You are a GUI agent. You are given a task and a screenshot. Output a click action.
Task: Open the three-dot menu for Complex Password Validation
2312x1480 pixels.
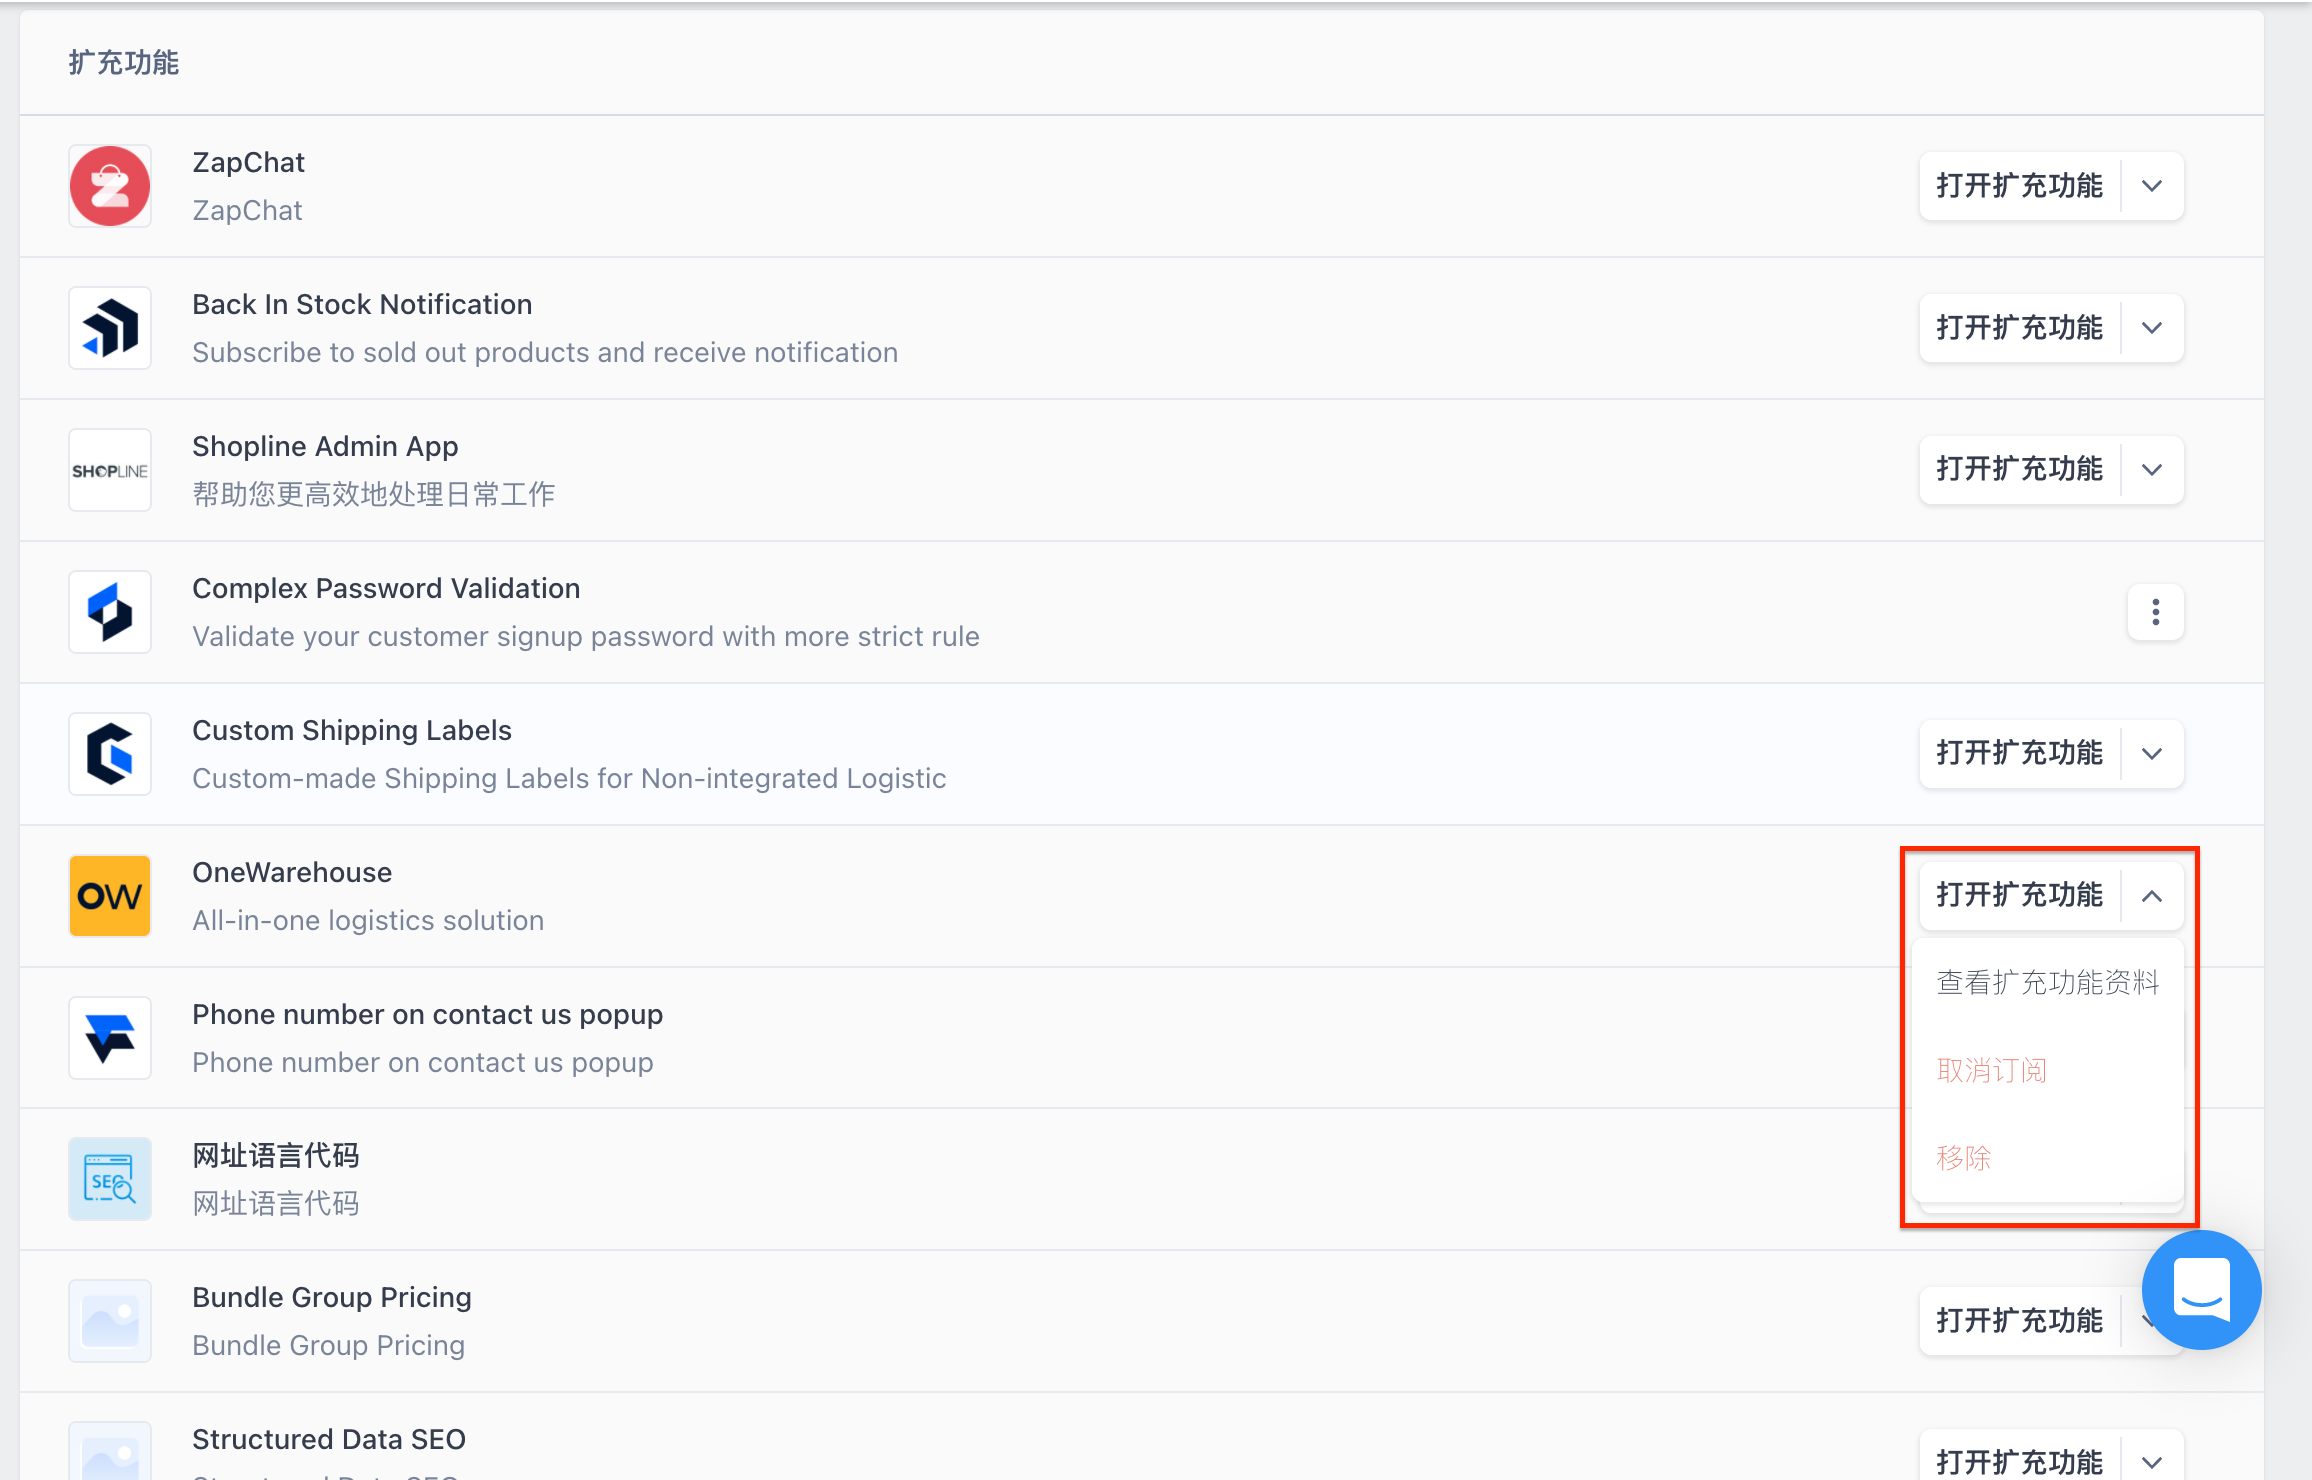[x=2155, y=612]
